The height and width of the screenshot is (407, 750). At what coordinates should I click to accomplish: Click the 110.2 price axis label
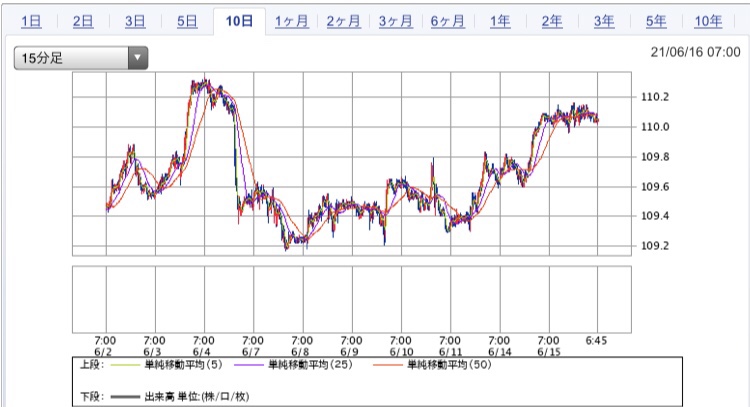[x=655, y=97]
